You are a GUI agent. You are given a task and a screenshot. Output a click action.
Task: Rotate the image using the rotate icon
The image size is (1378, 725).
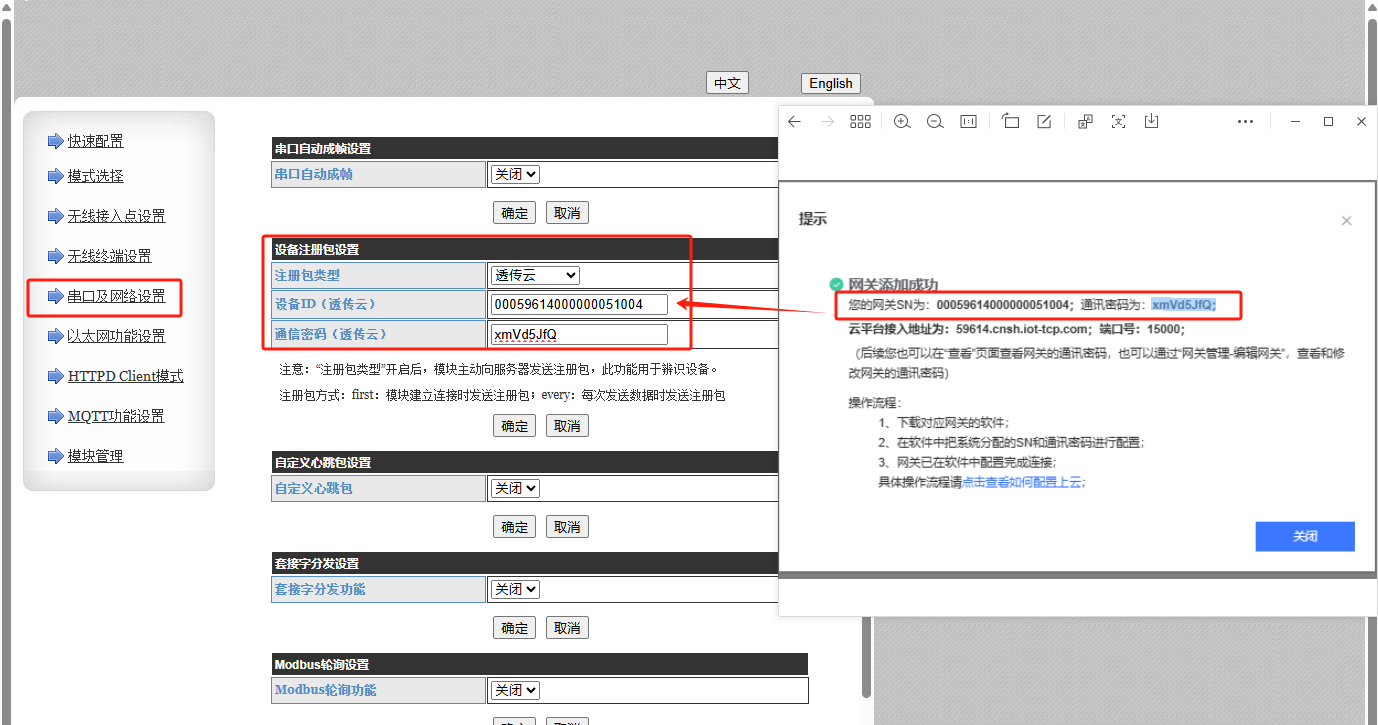point(1011,121)
